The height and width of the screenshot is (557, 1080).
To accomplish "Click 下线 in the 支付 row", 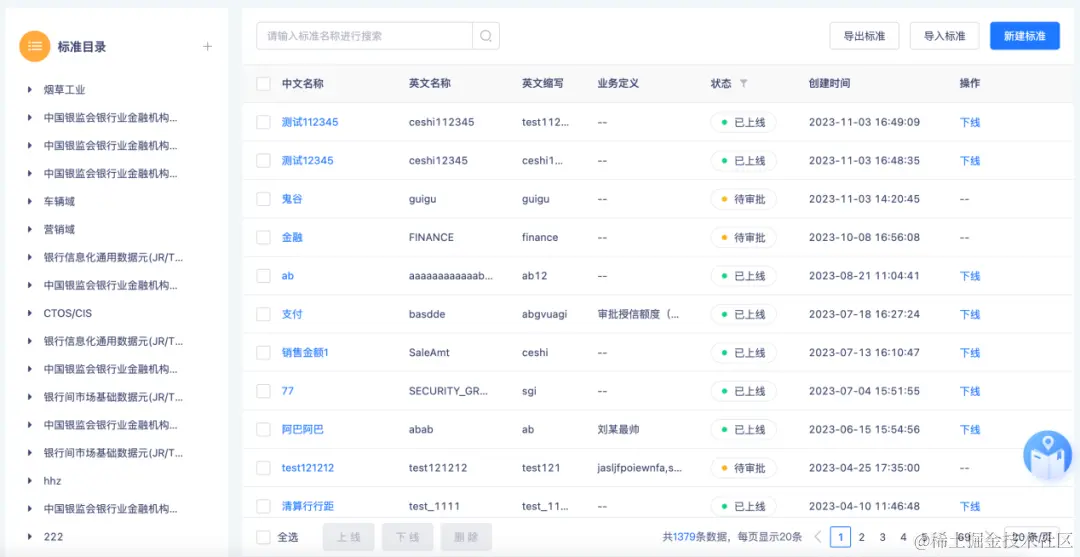I will click(x=970, y=315).
